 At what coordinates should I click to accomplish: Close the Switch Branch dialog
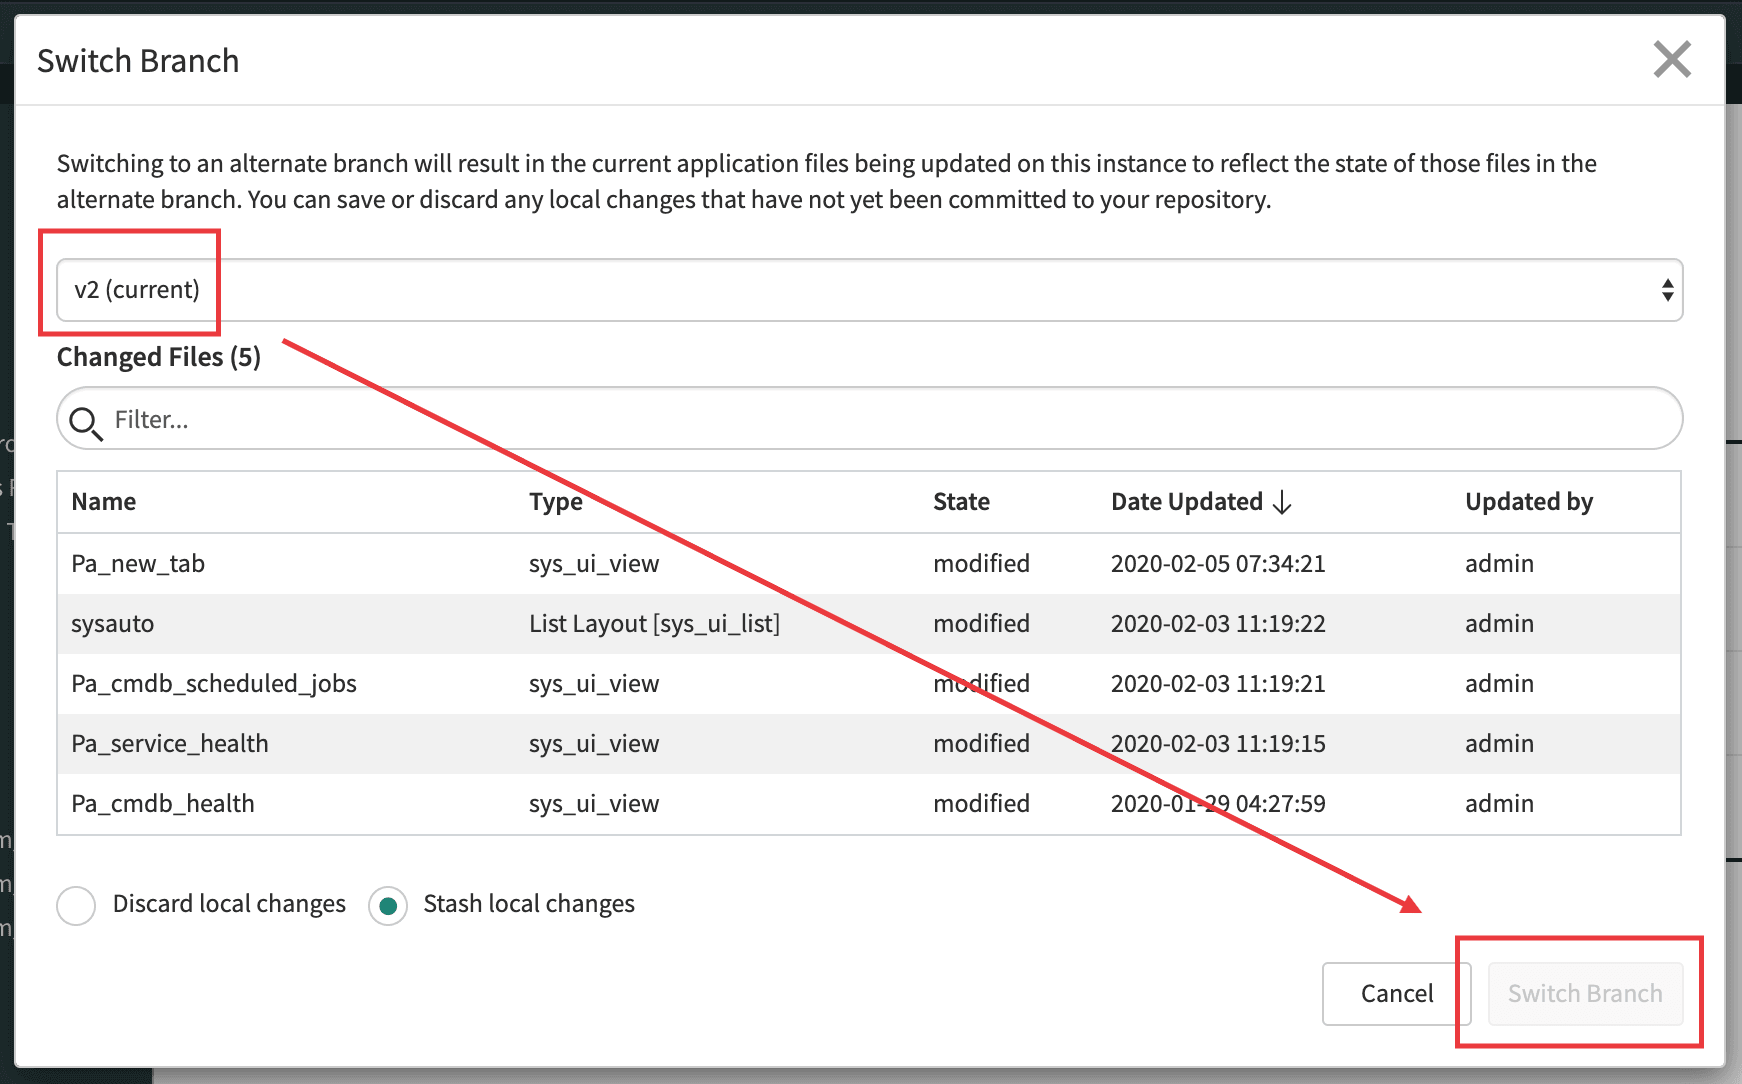(x=1671, y=60)
